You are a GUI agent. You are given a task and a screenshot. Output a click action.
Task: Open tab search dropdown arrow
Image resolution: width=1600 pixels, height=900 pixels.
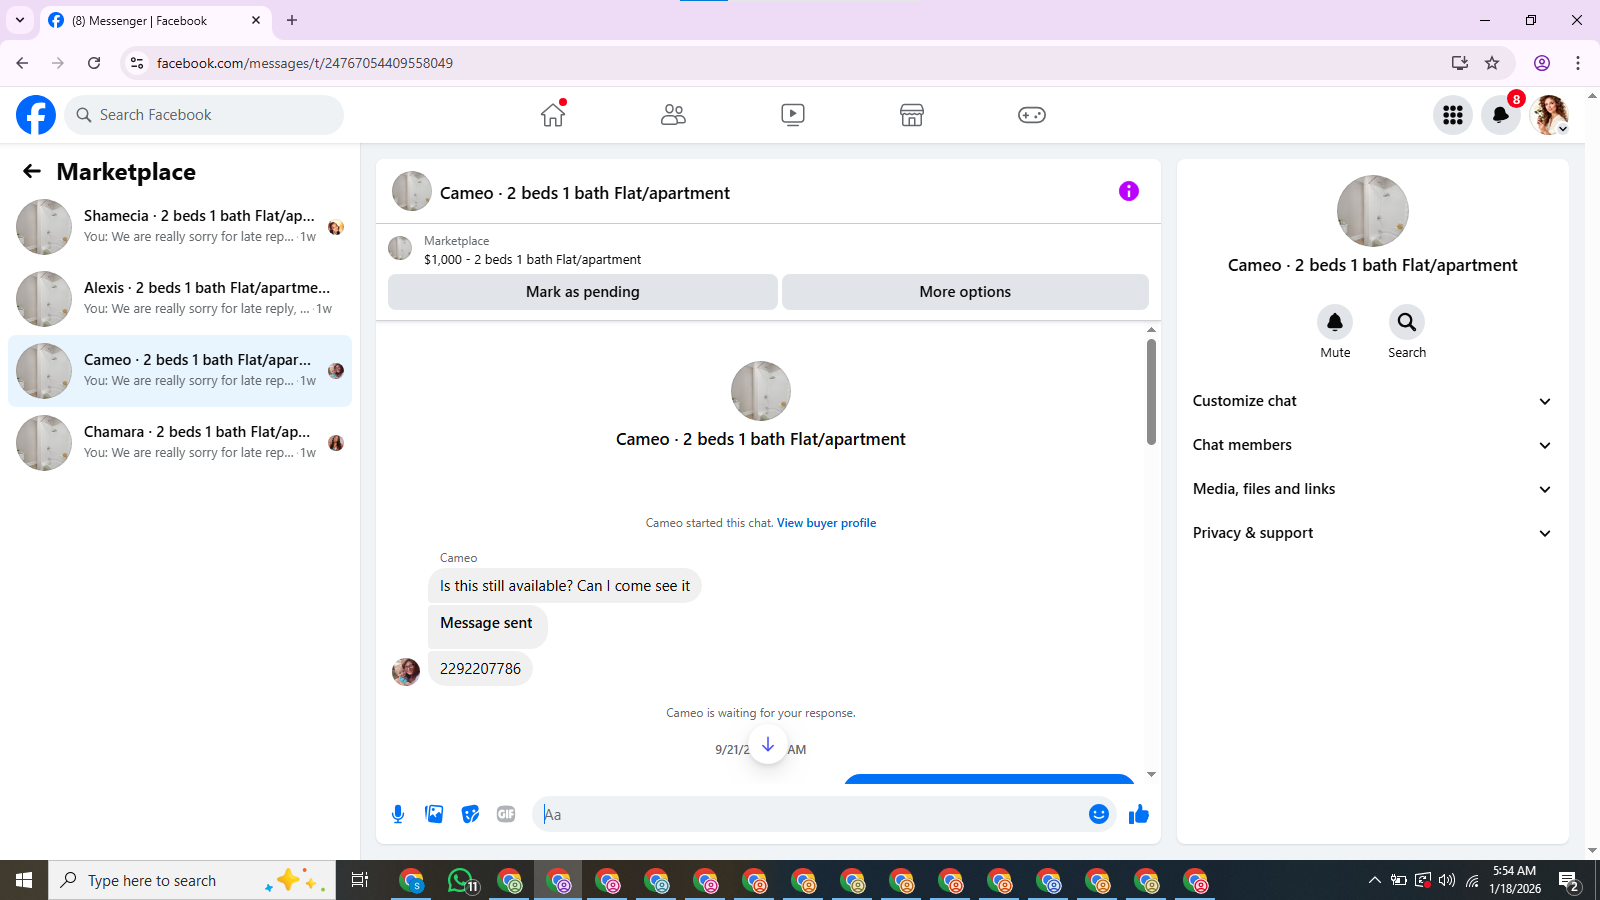(x=20, y=20)
